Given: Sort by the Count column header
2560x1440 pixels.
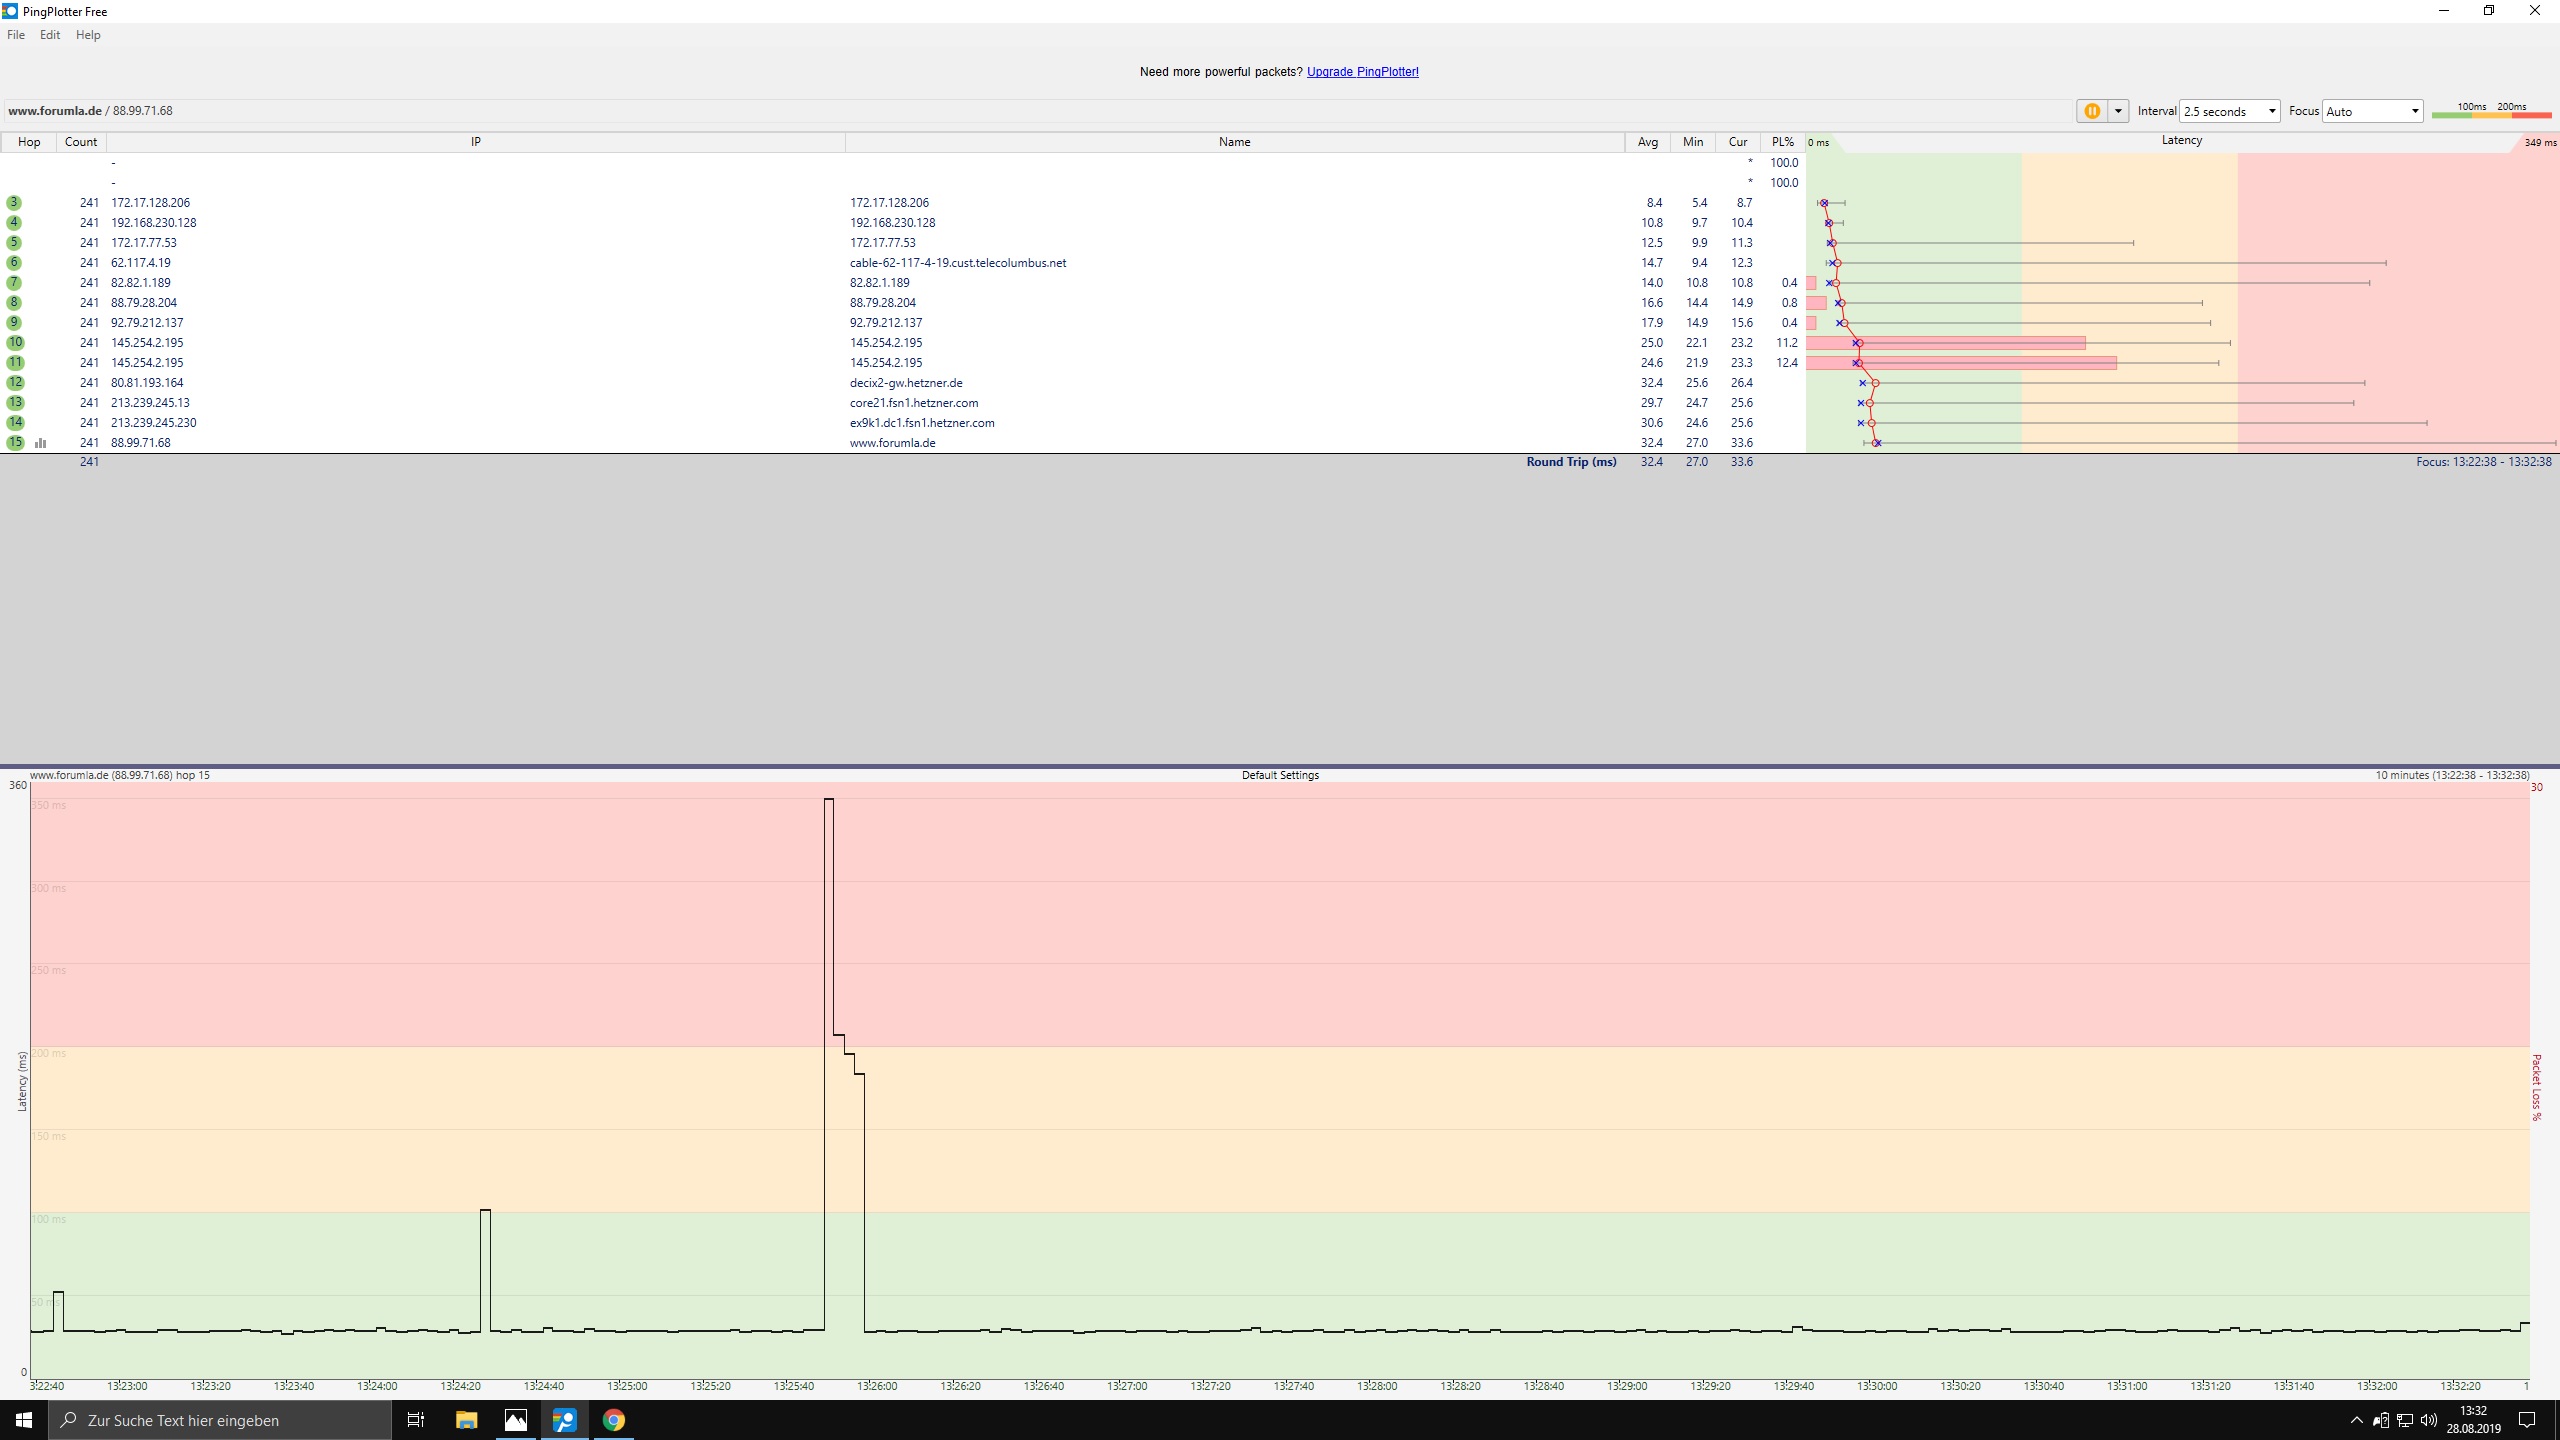Looking at the screenshot, I should [81, 142].
